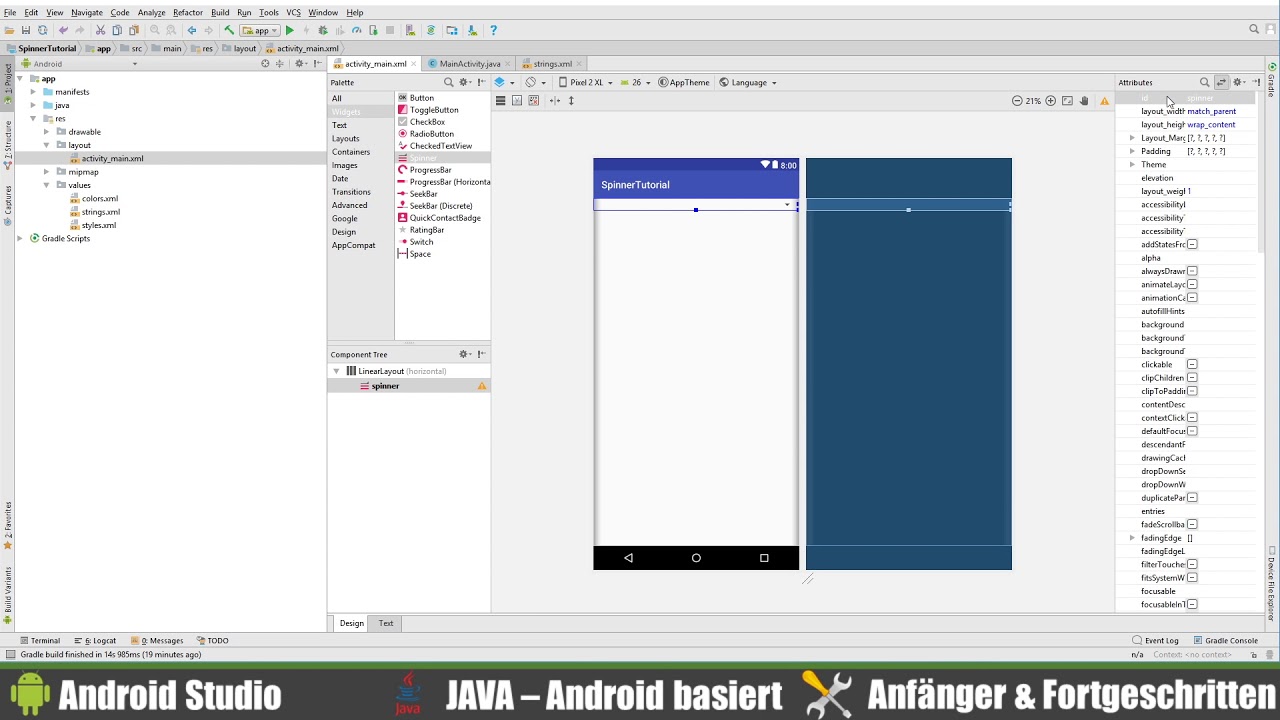
Task: Open Component Tree gear settings
Action: (464, 354)
